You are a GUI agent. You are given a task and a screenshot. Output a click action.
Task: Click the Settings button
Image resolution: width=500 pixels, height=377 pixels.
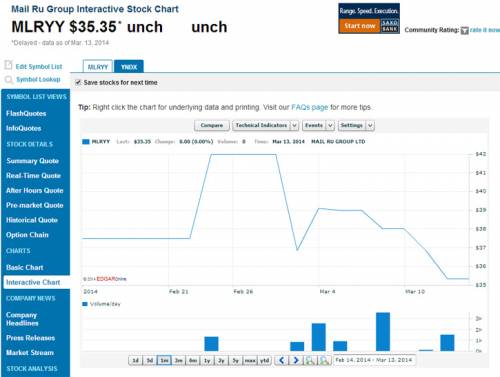coord(352,126)
